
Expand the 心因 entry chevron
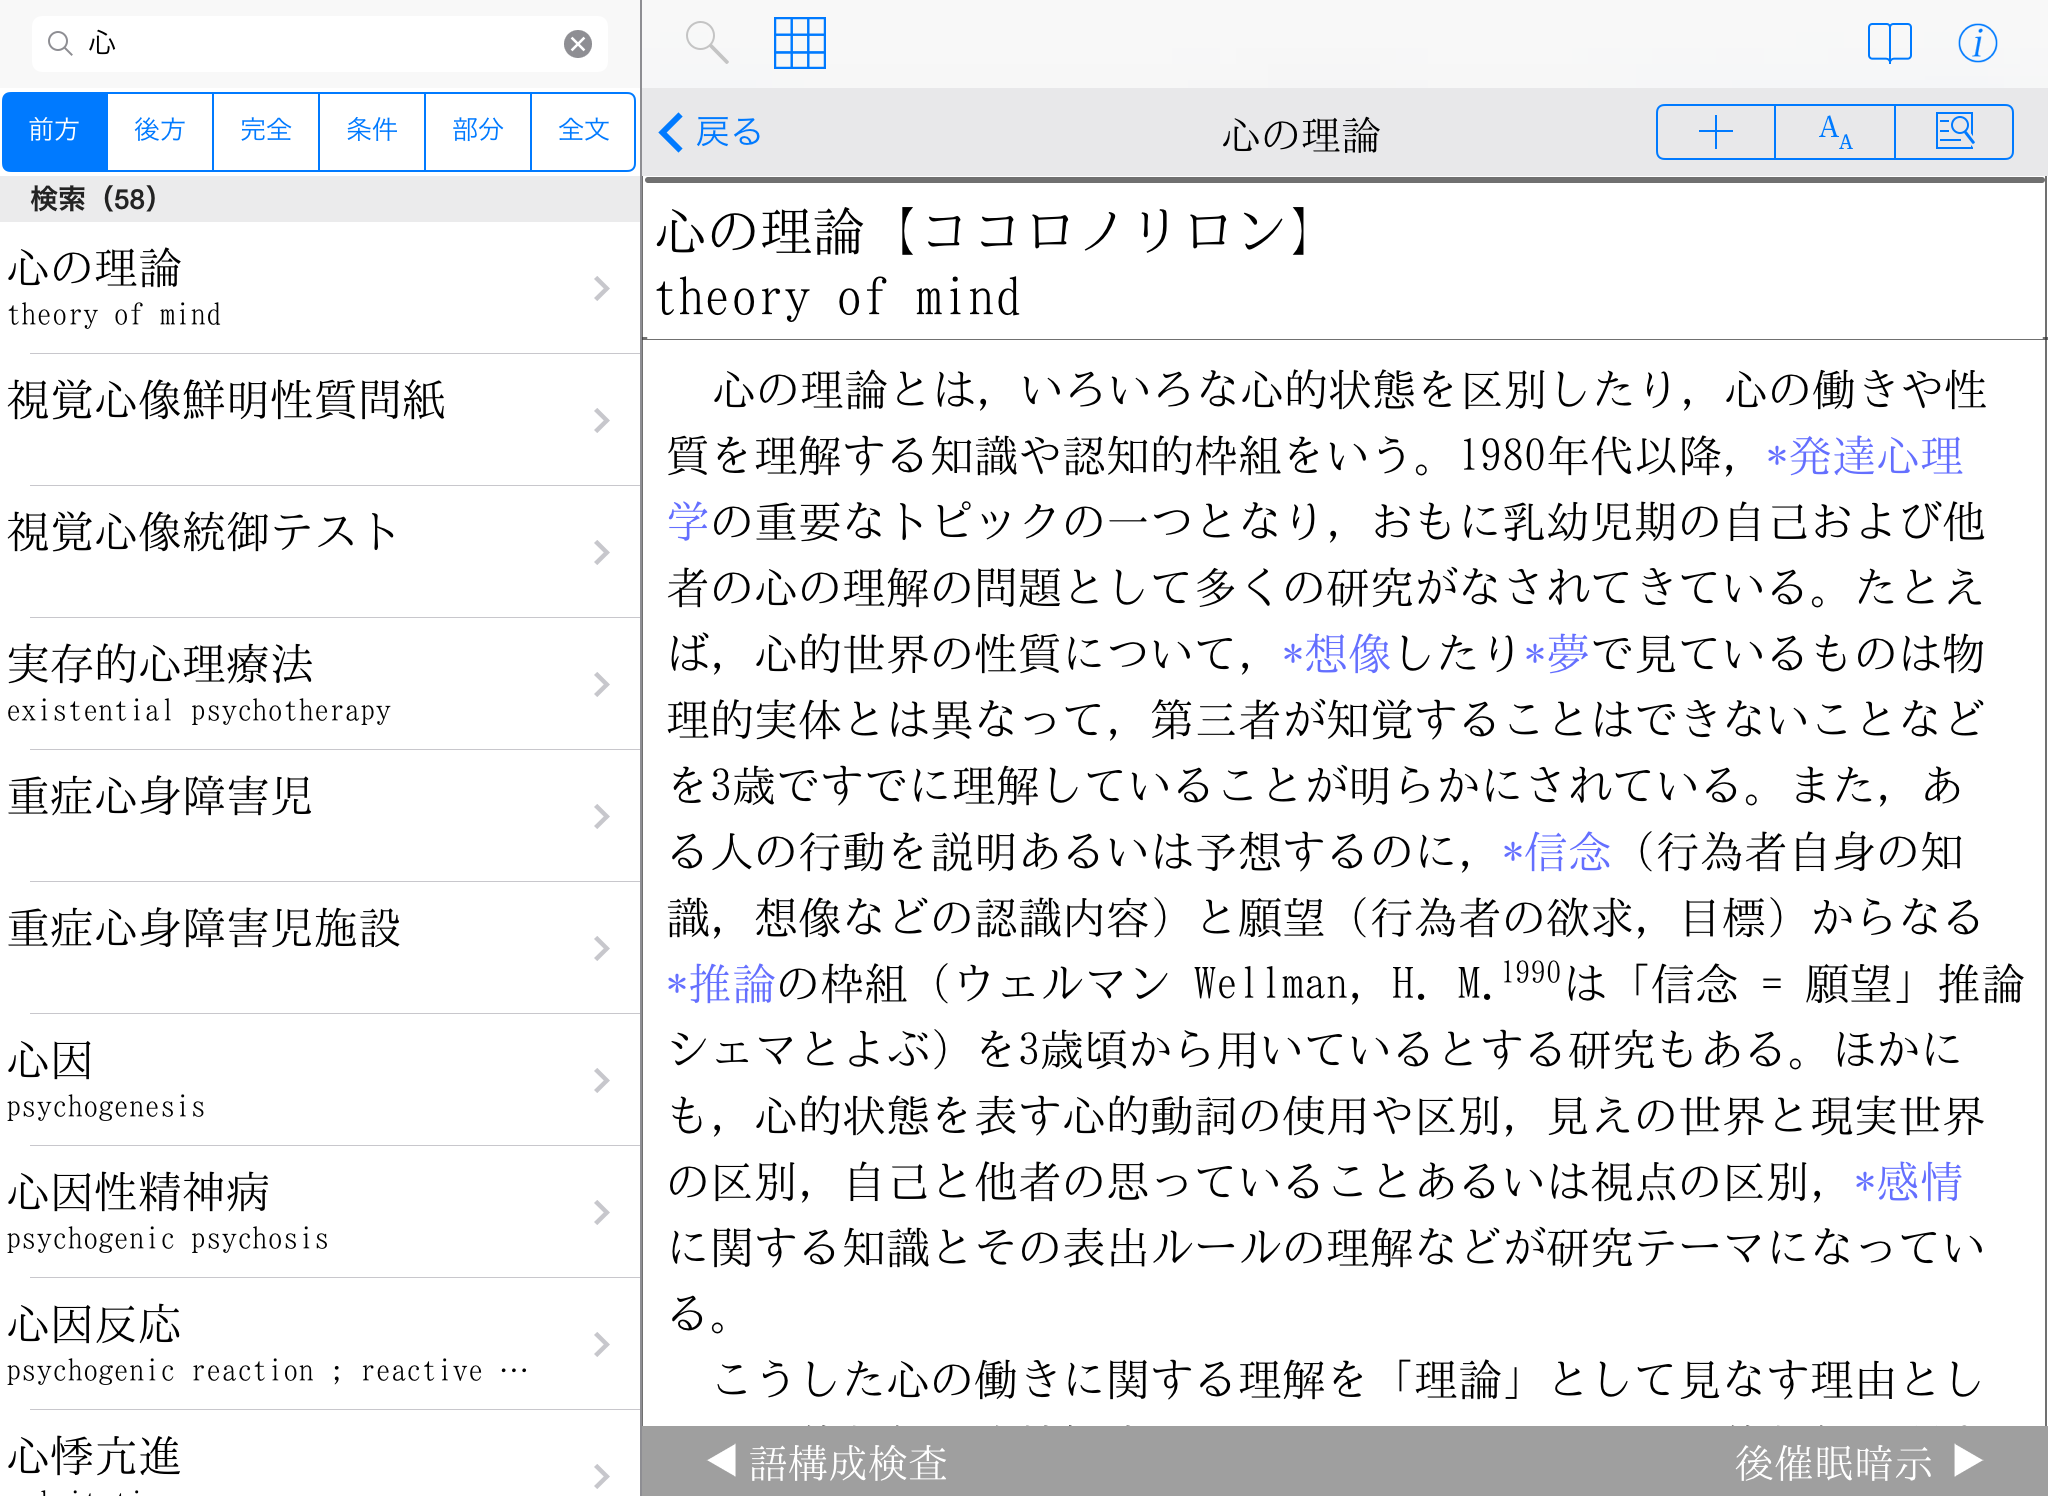(x=601, y=1080)
